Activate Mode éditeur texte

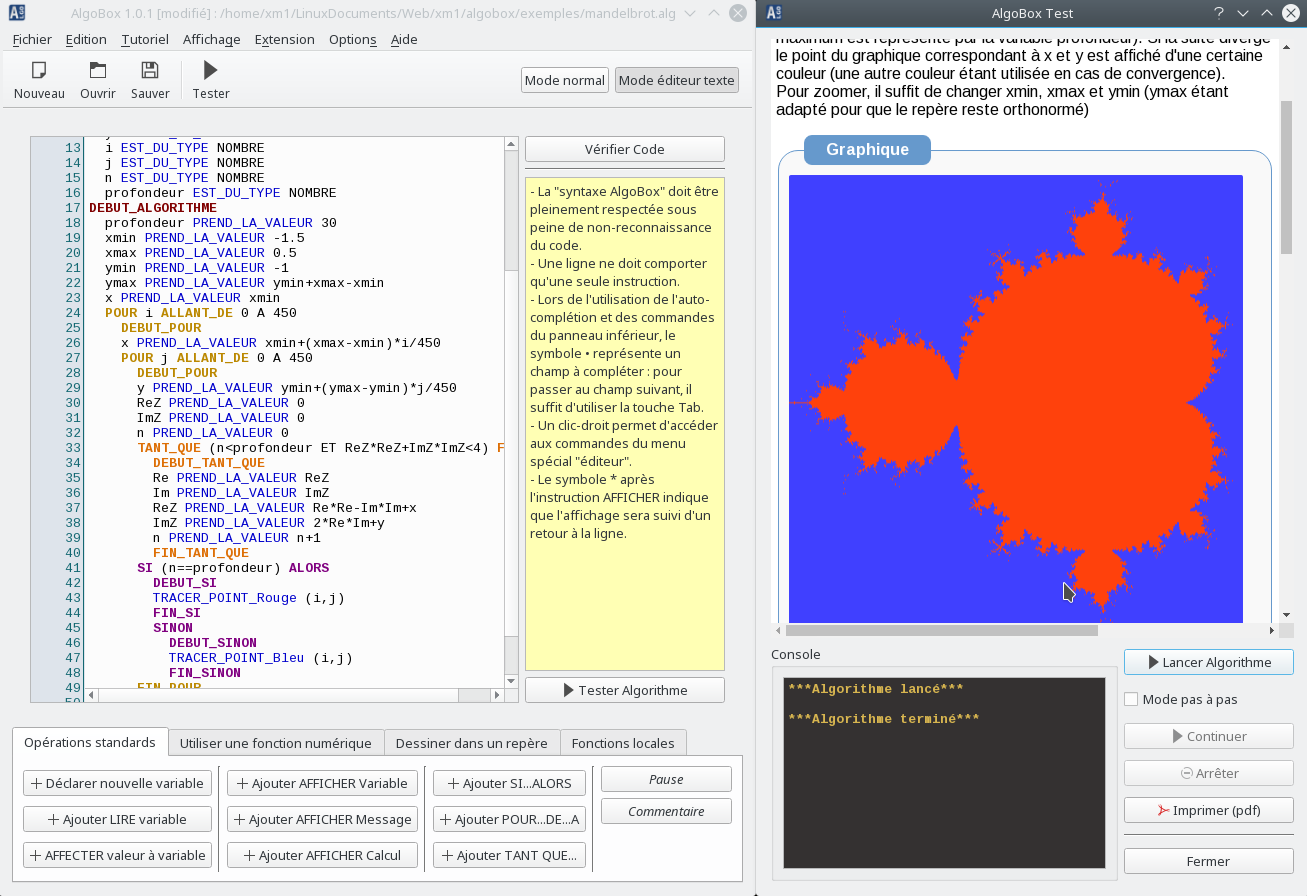[x=677, y=80]
